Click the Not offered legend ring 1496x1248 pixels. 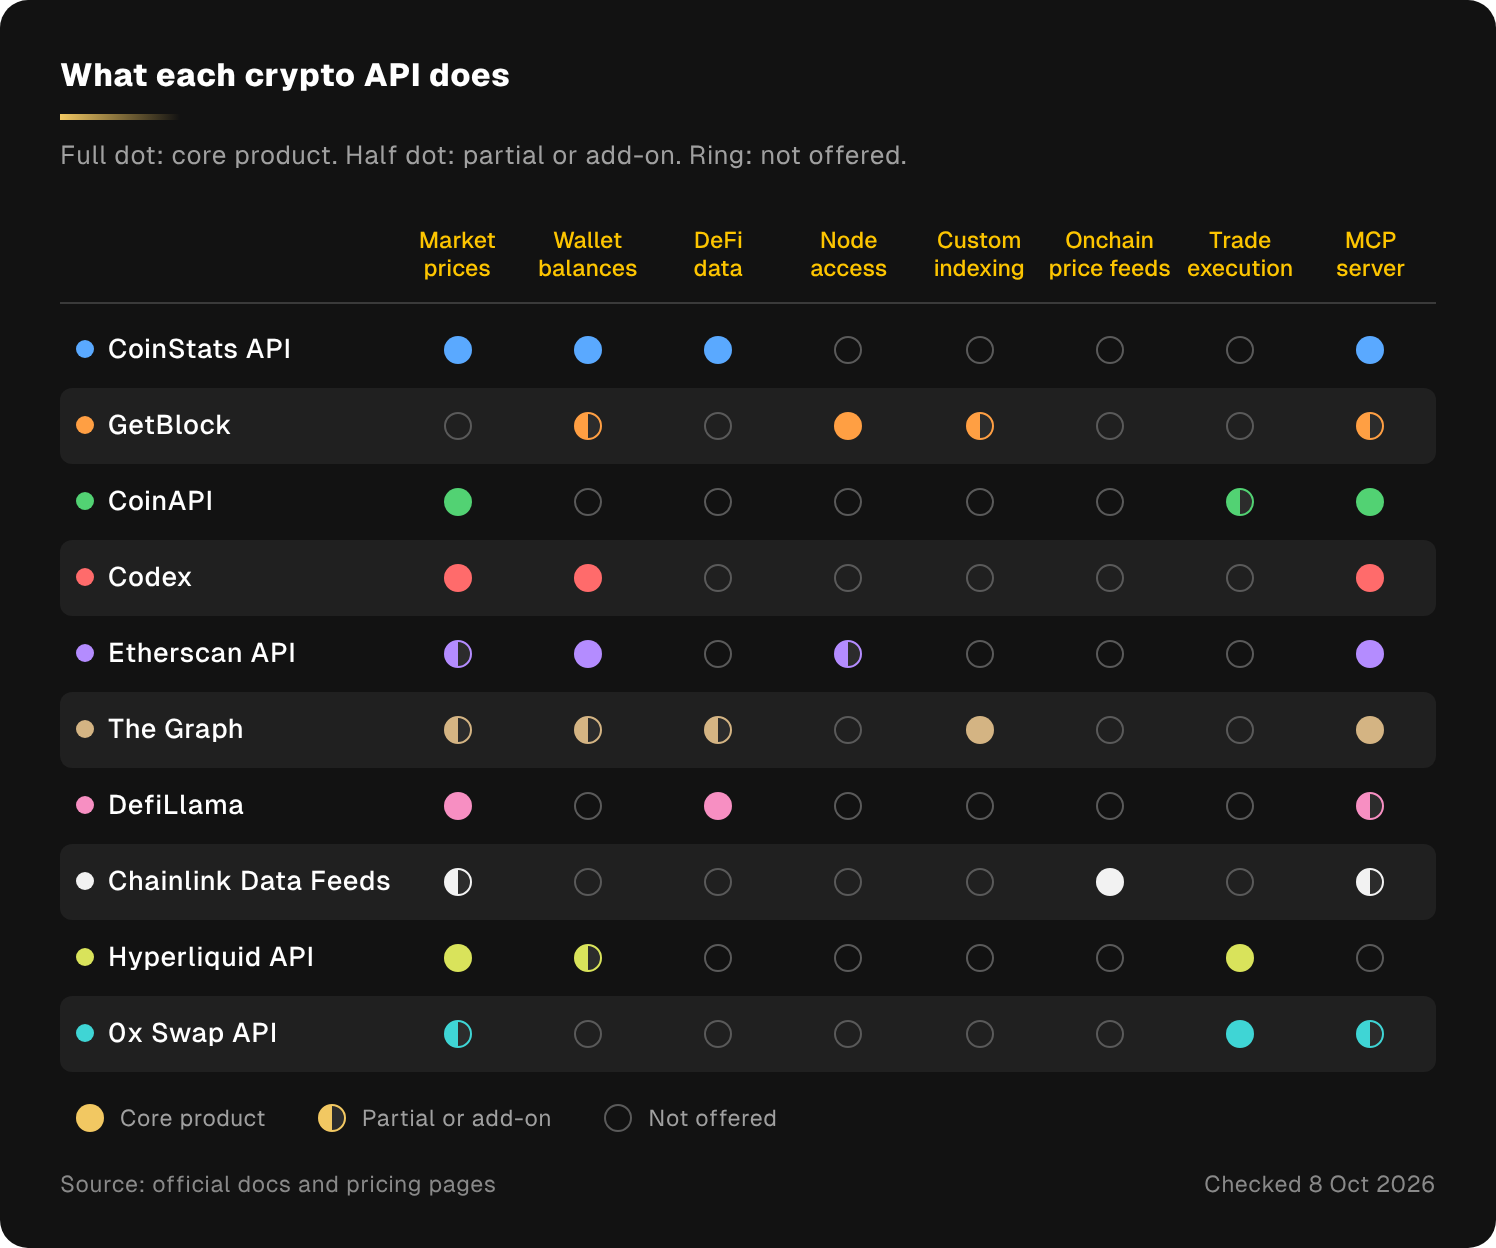tap(618, 1118)
